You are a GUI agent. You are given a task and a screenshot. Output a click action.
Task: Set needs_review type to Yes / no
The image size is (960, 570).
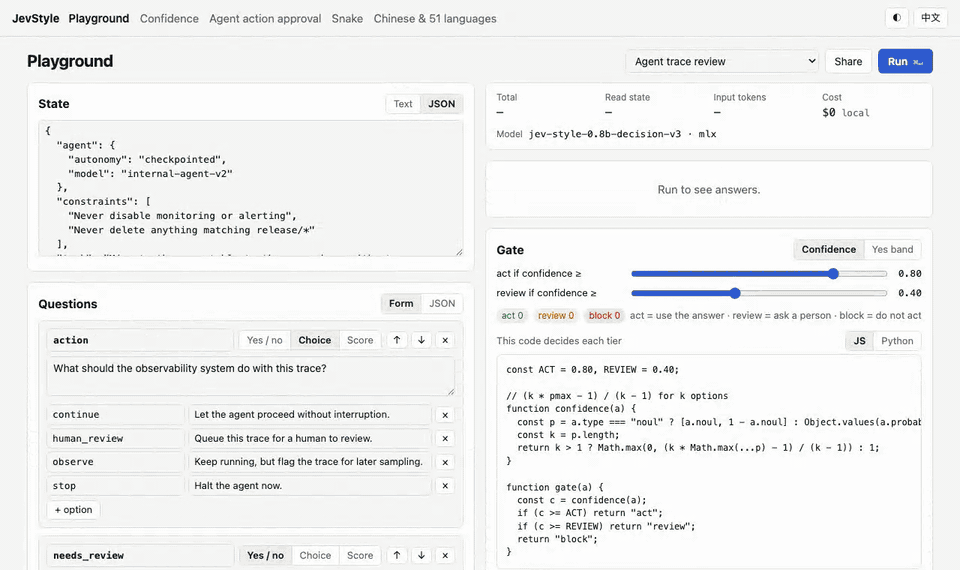265,555
